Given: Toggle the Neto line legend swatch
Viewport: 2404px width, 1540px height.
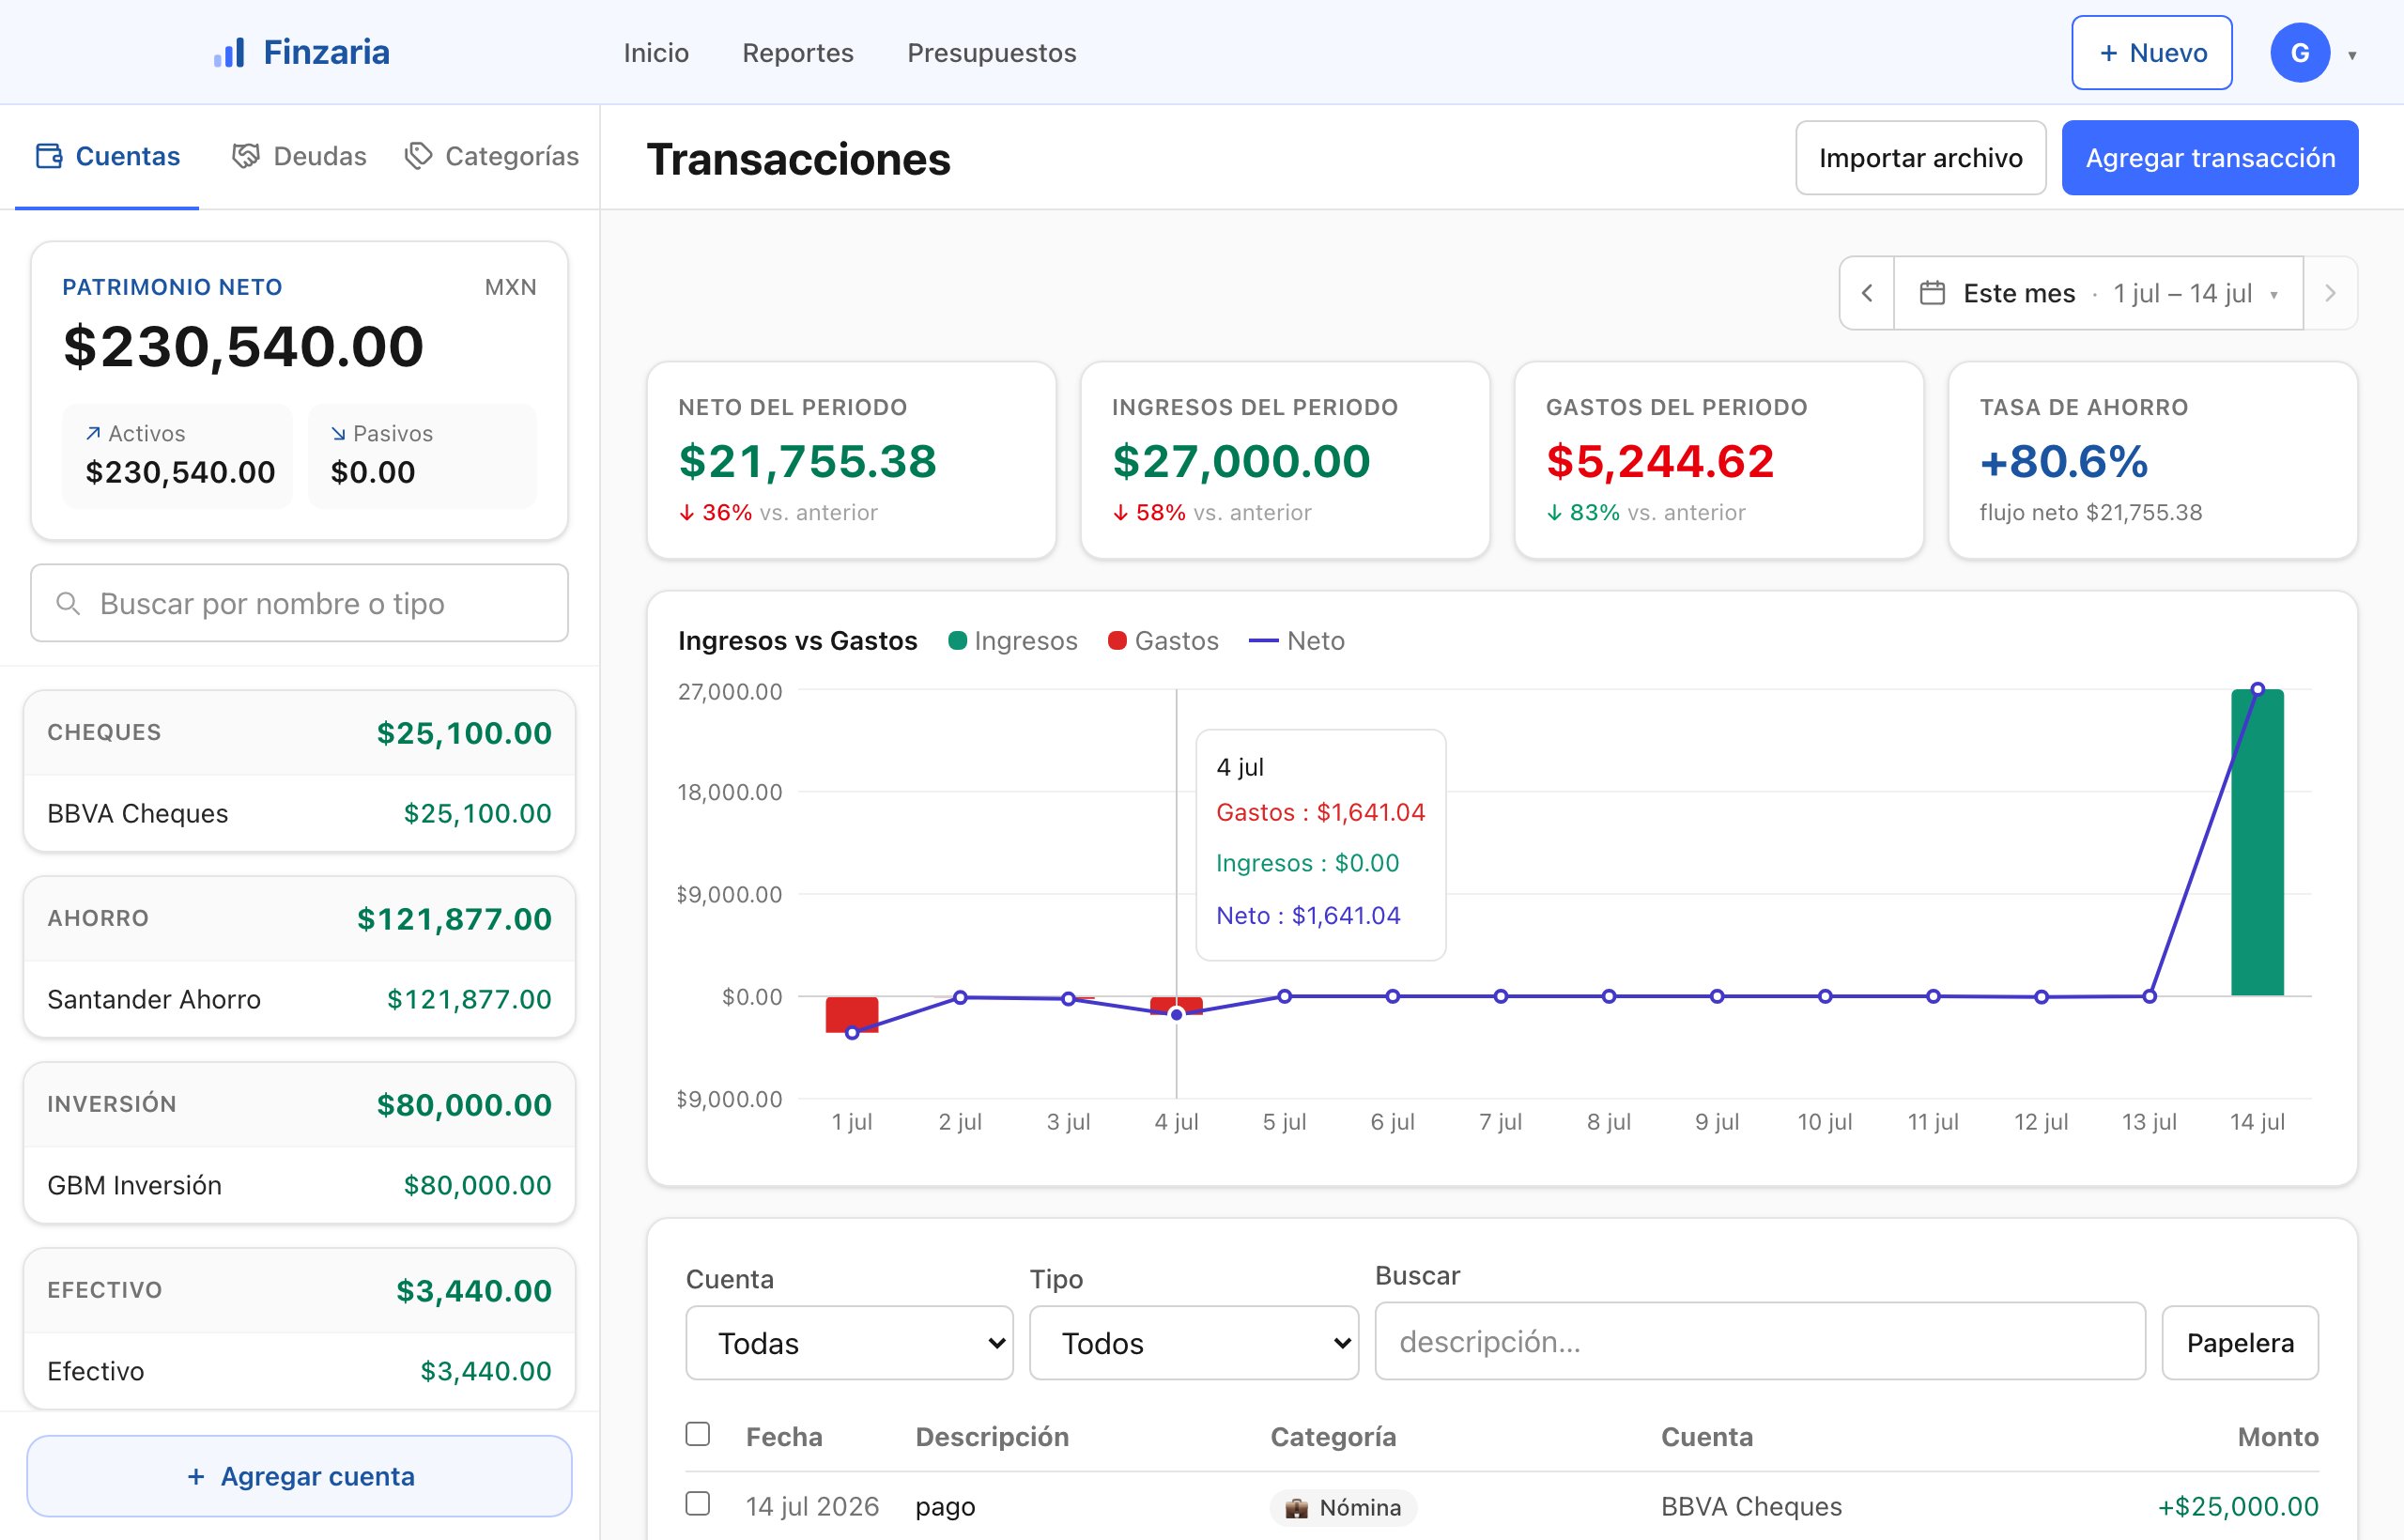Looking at the screenshot, I should click(x=1264, y=640).
